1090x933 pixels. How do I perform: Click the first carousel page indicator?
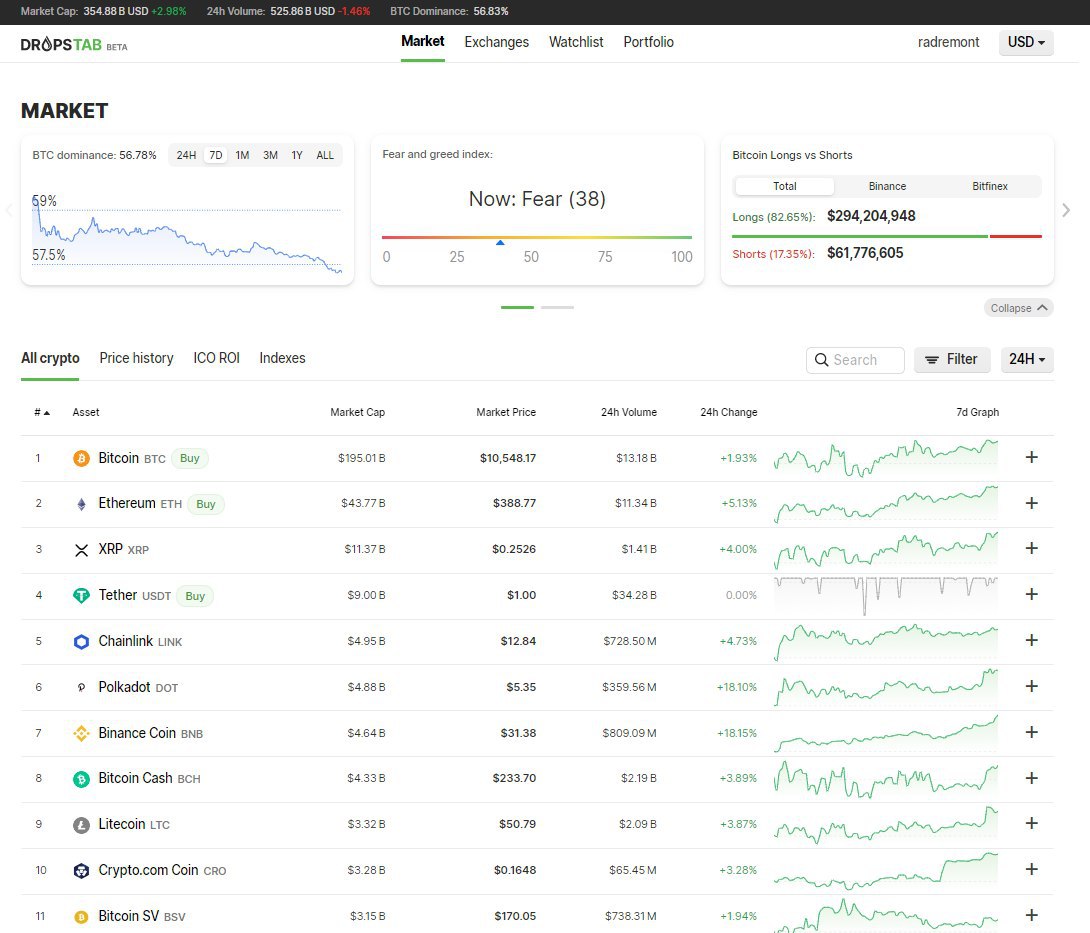point(517,307)
